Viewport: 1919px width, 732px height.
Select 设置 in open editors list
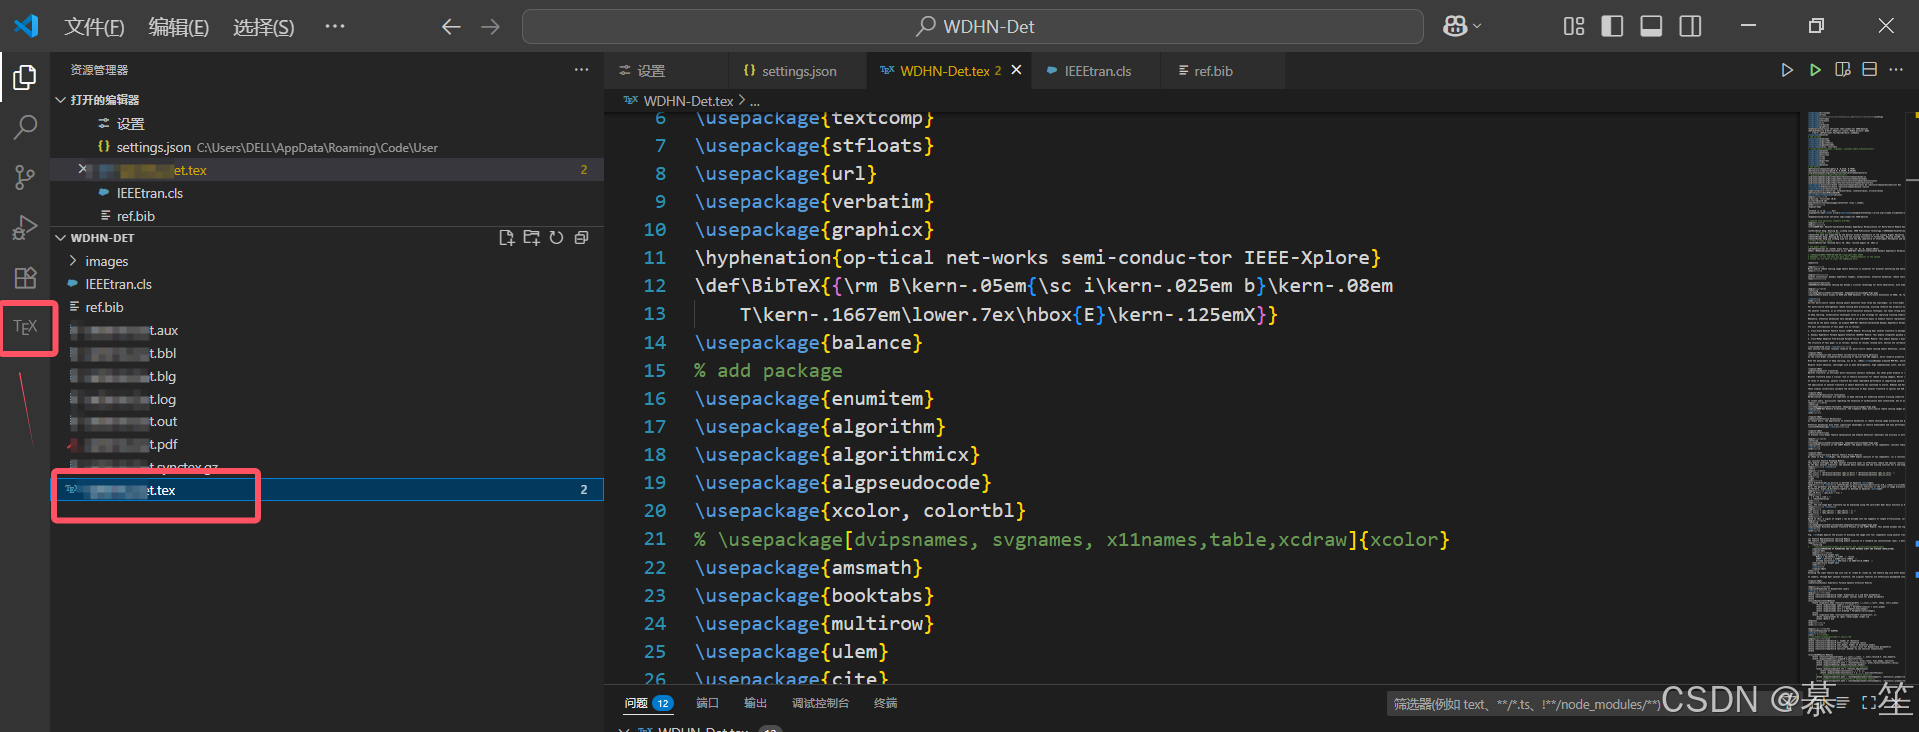point(327,124)
